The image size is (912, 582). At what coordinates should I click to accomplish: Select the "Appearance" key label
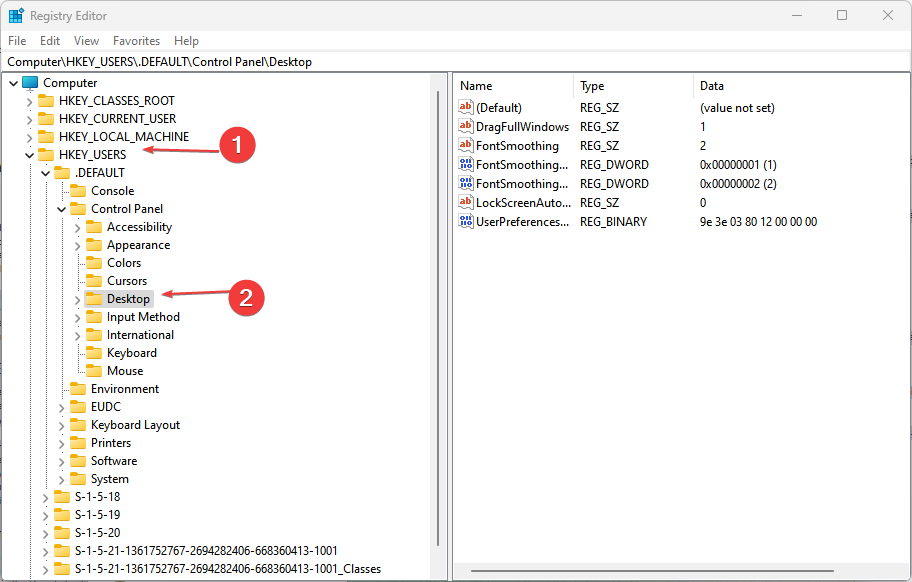[x=138, y=245]
